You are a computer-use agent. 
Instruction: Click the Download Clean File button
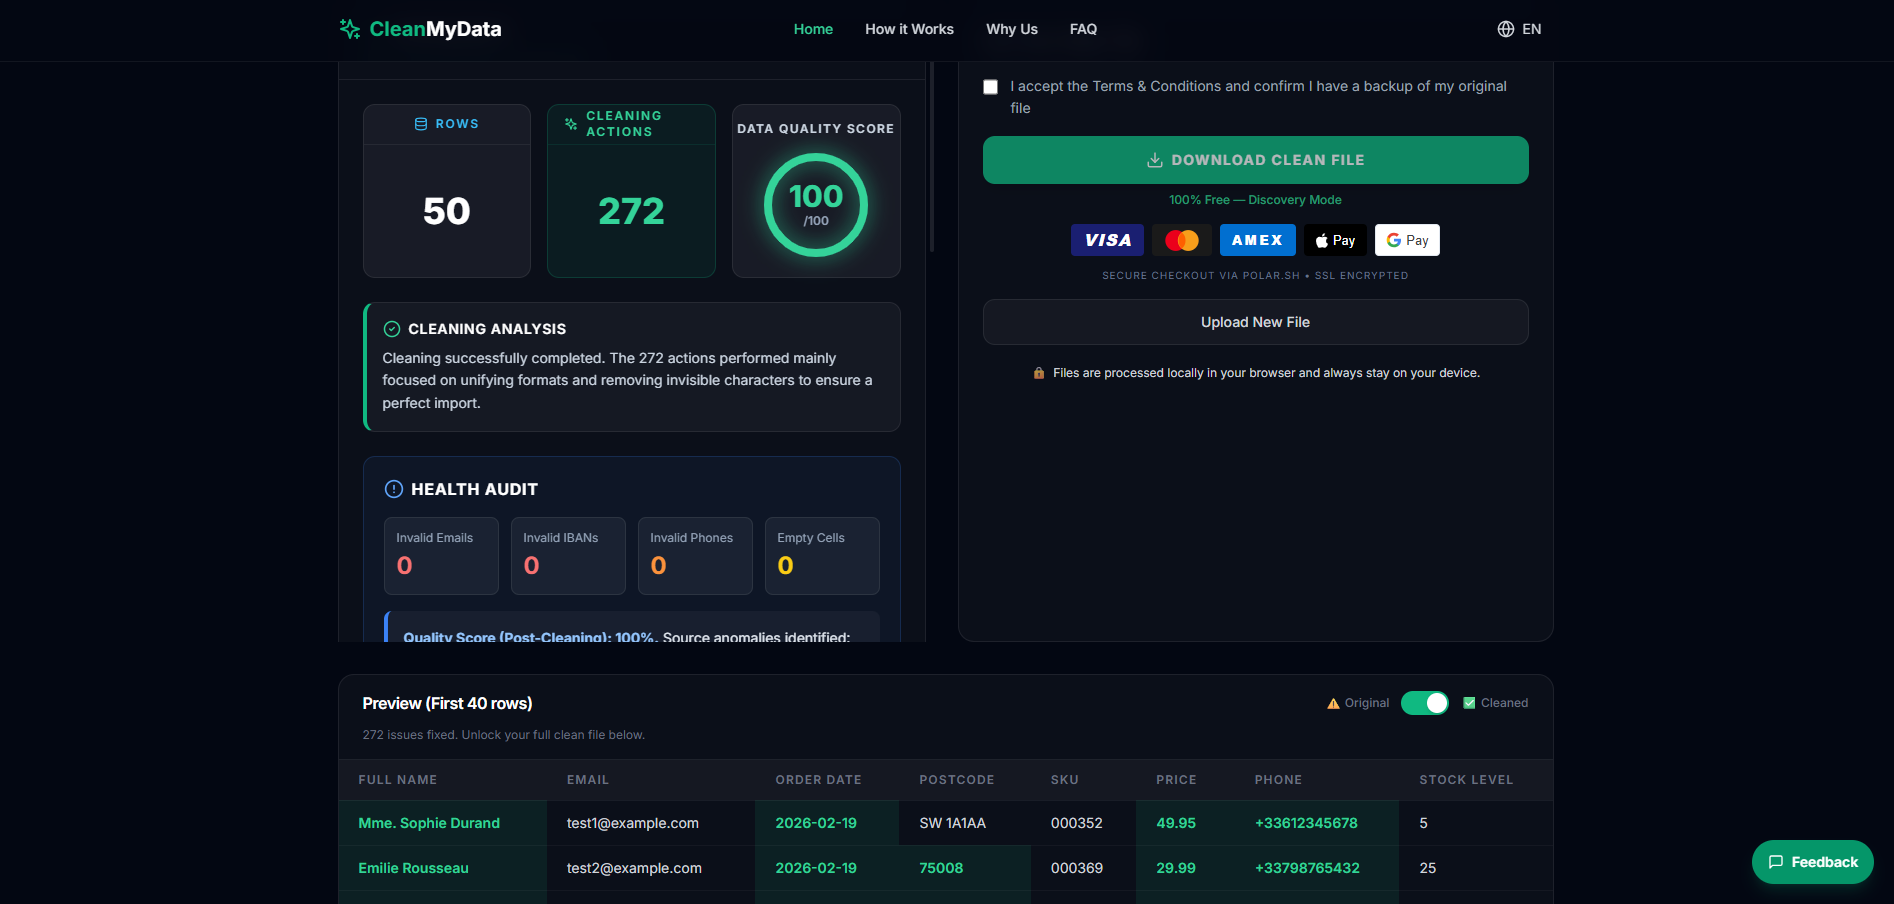1255,160
